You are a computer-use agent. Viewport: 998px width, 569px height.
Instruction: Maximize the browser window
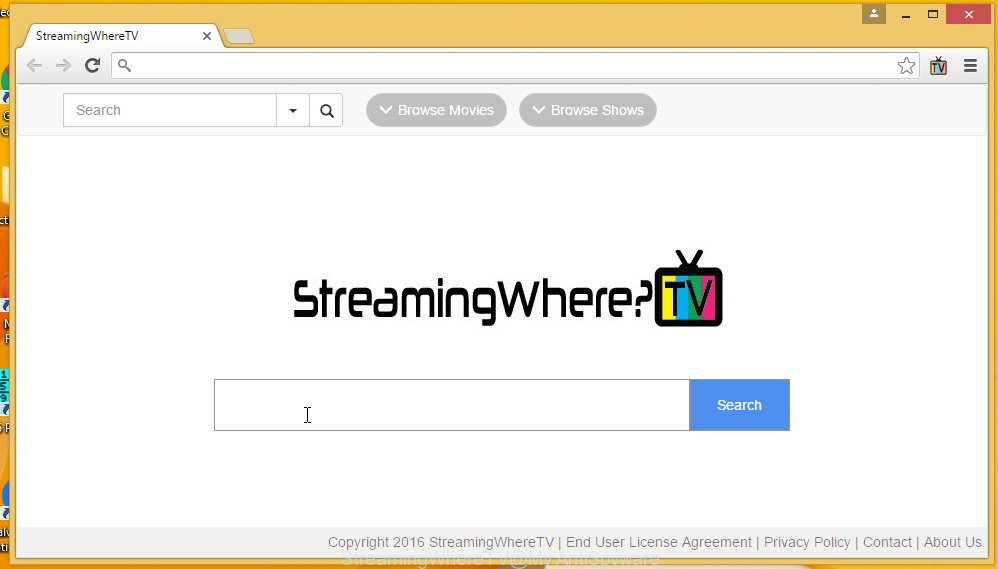pos(933,14)
